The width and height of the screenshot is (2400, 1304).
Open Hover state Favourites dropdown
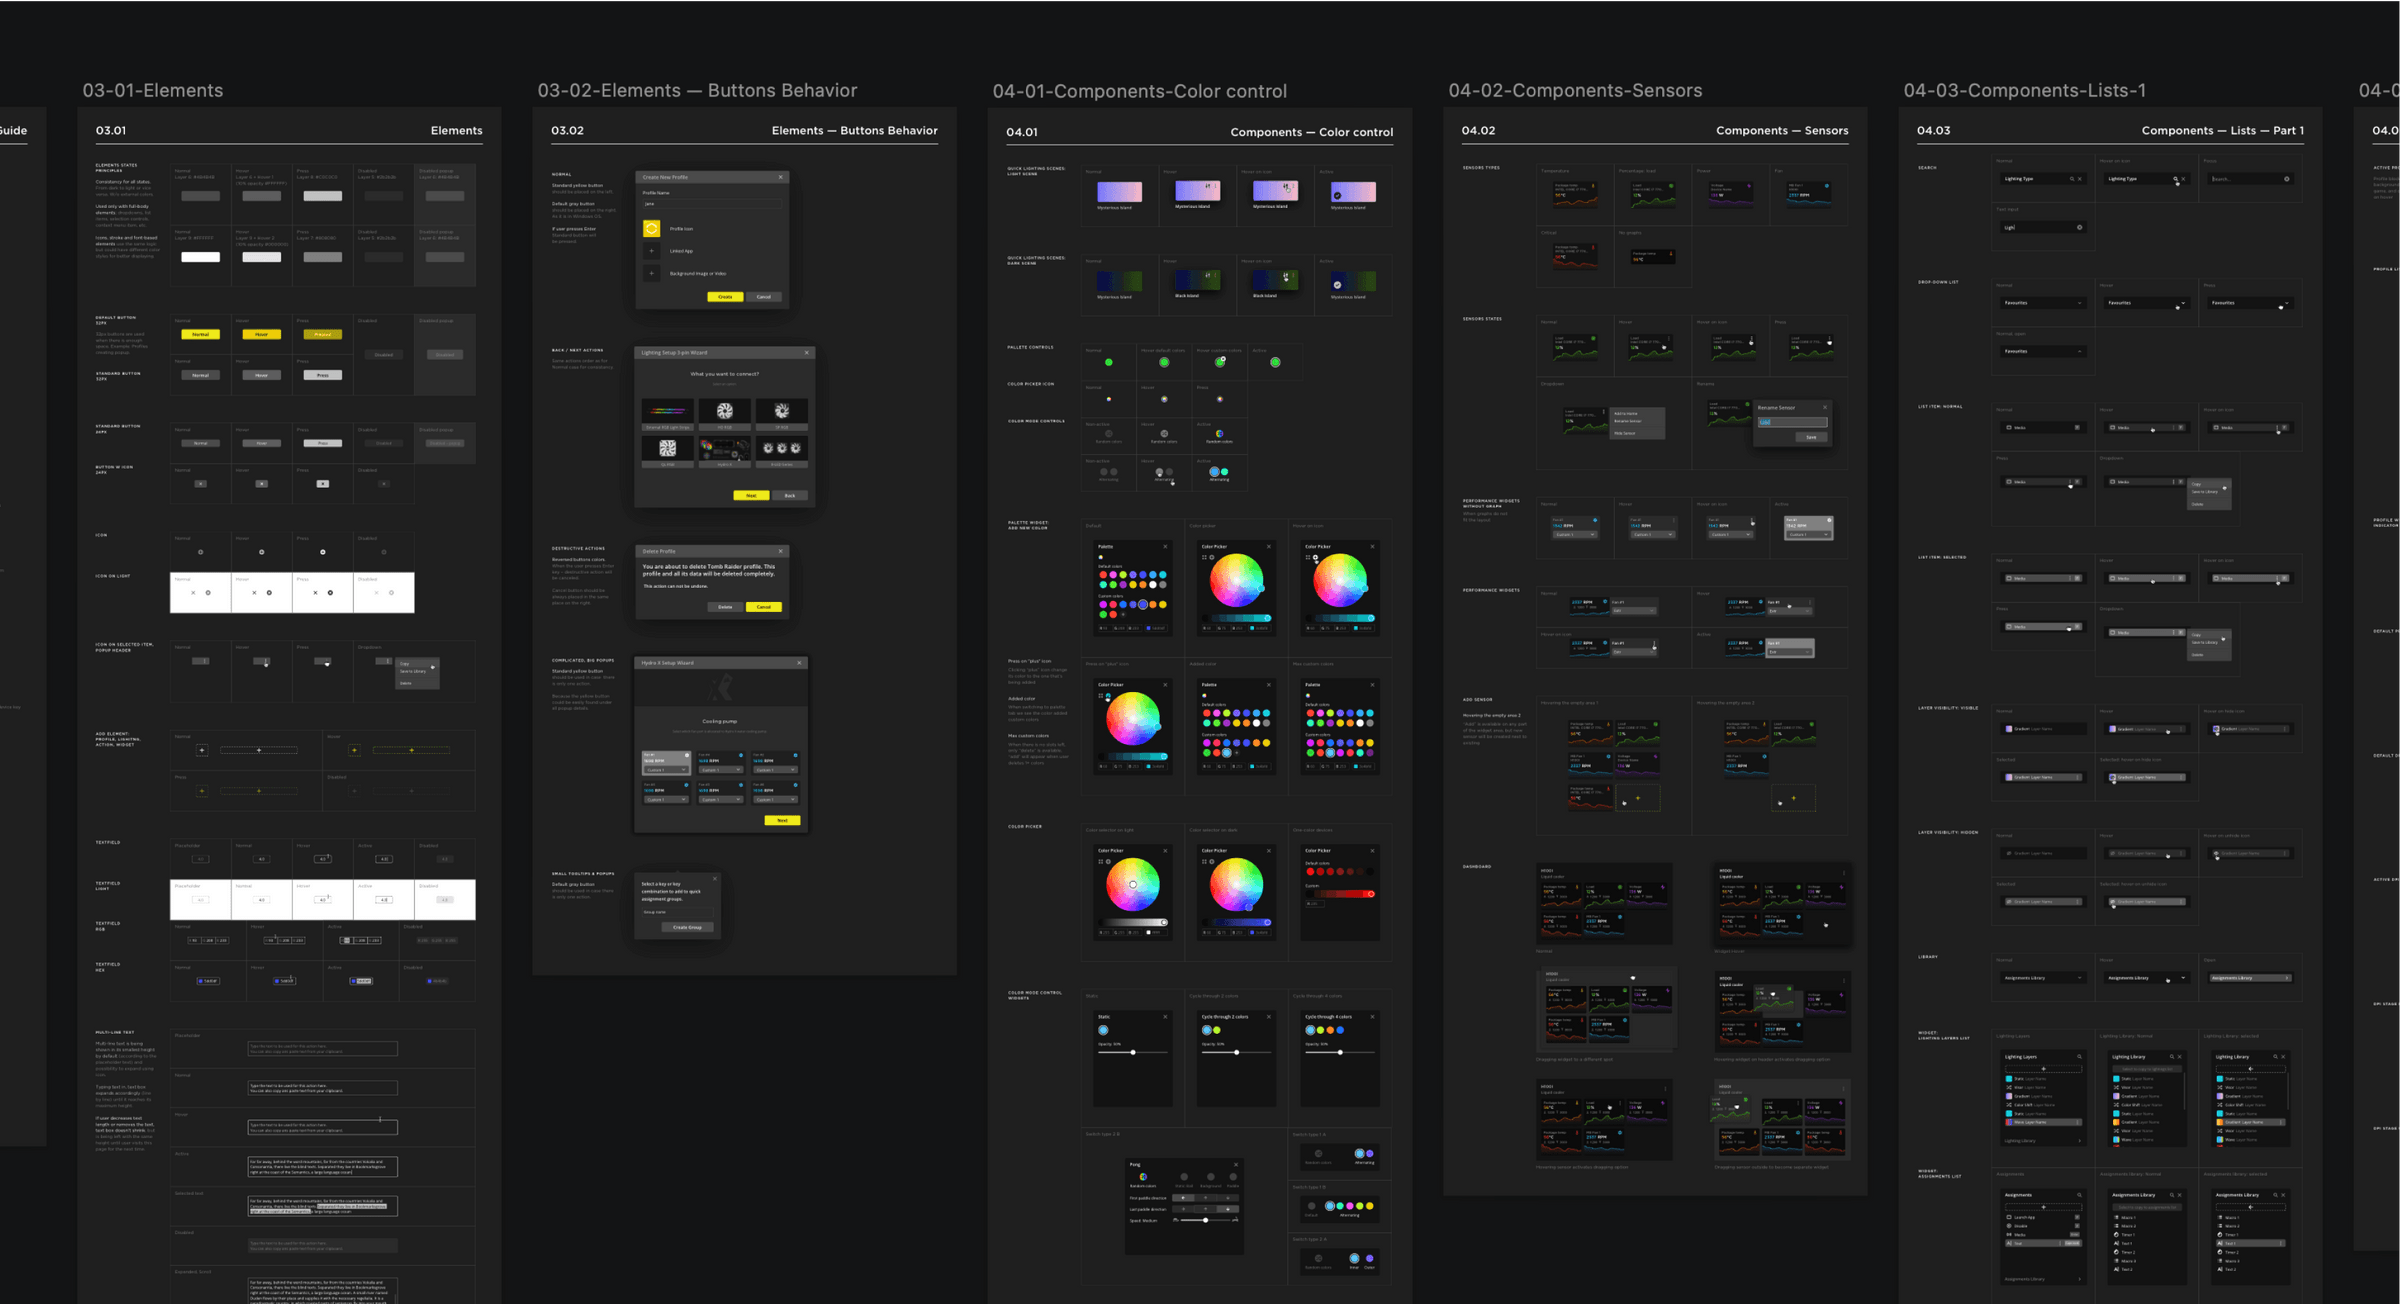[x=2146, y=303]
